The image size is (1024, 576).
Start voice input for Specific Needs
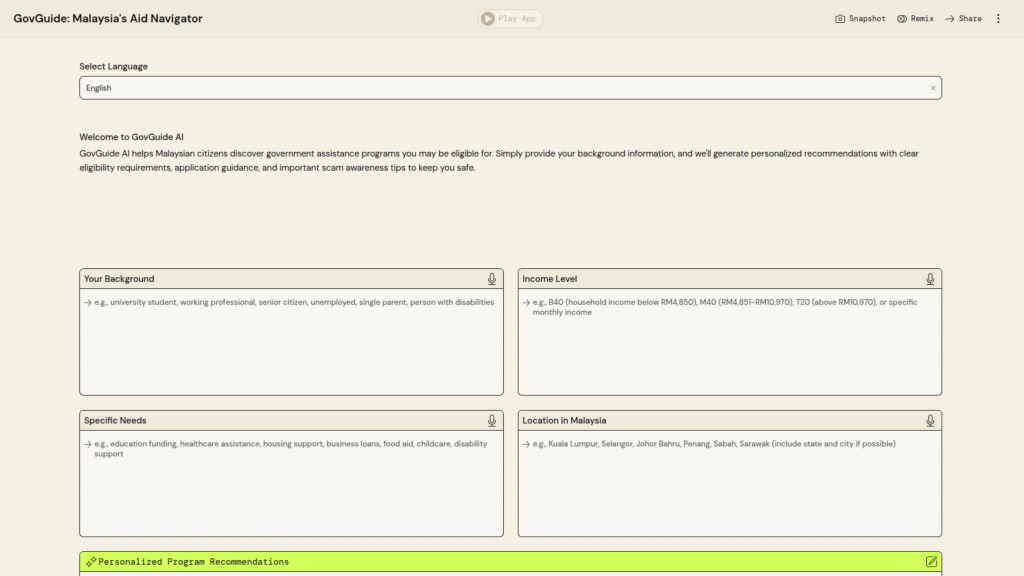(x=492, y=421)
